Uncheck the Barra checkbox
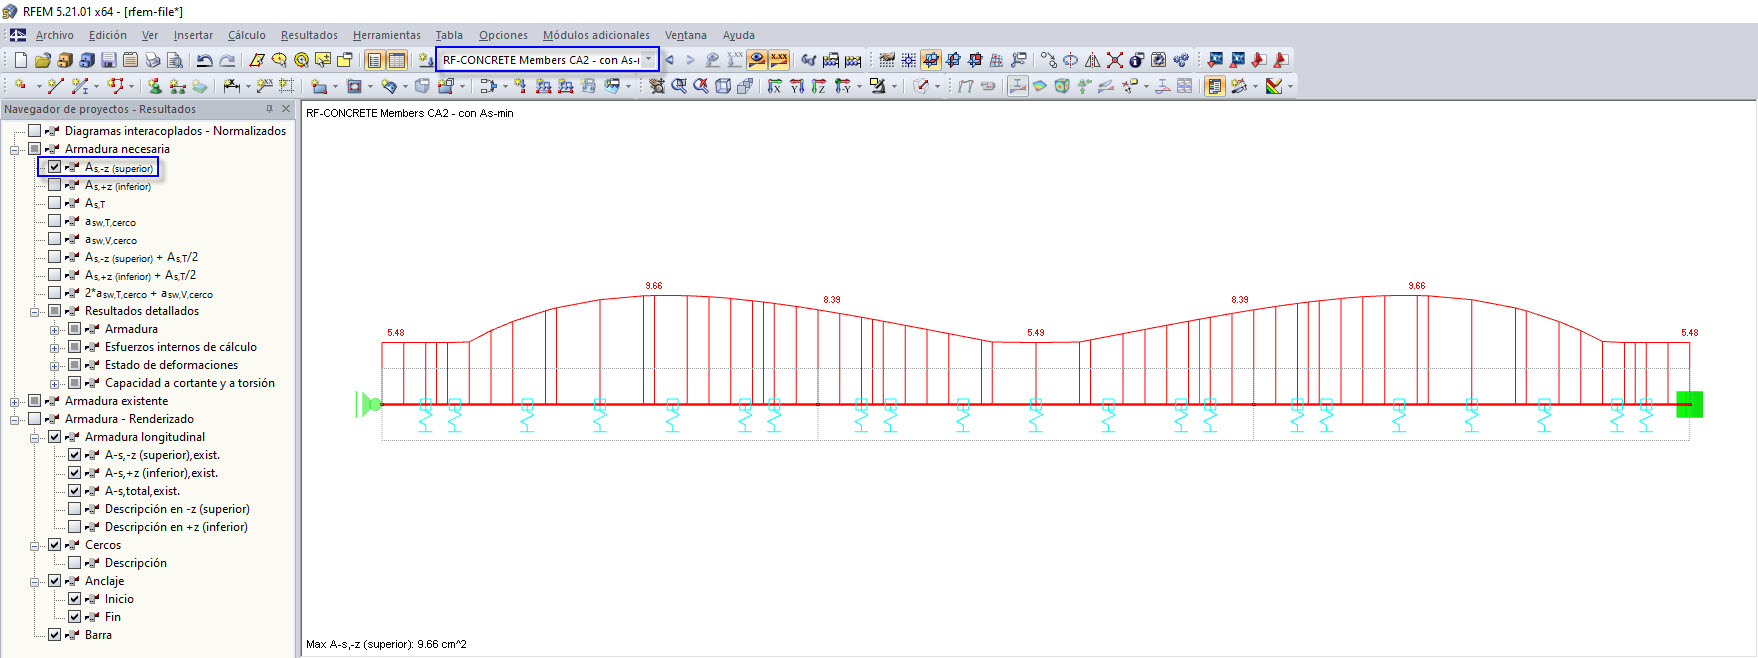 55,635
